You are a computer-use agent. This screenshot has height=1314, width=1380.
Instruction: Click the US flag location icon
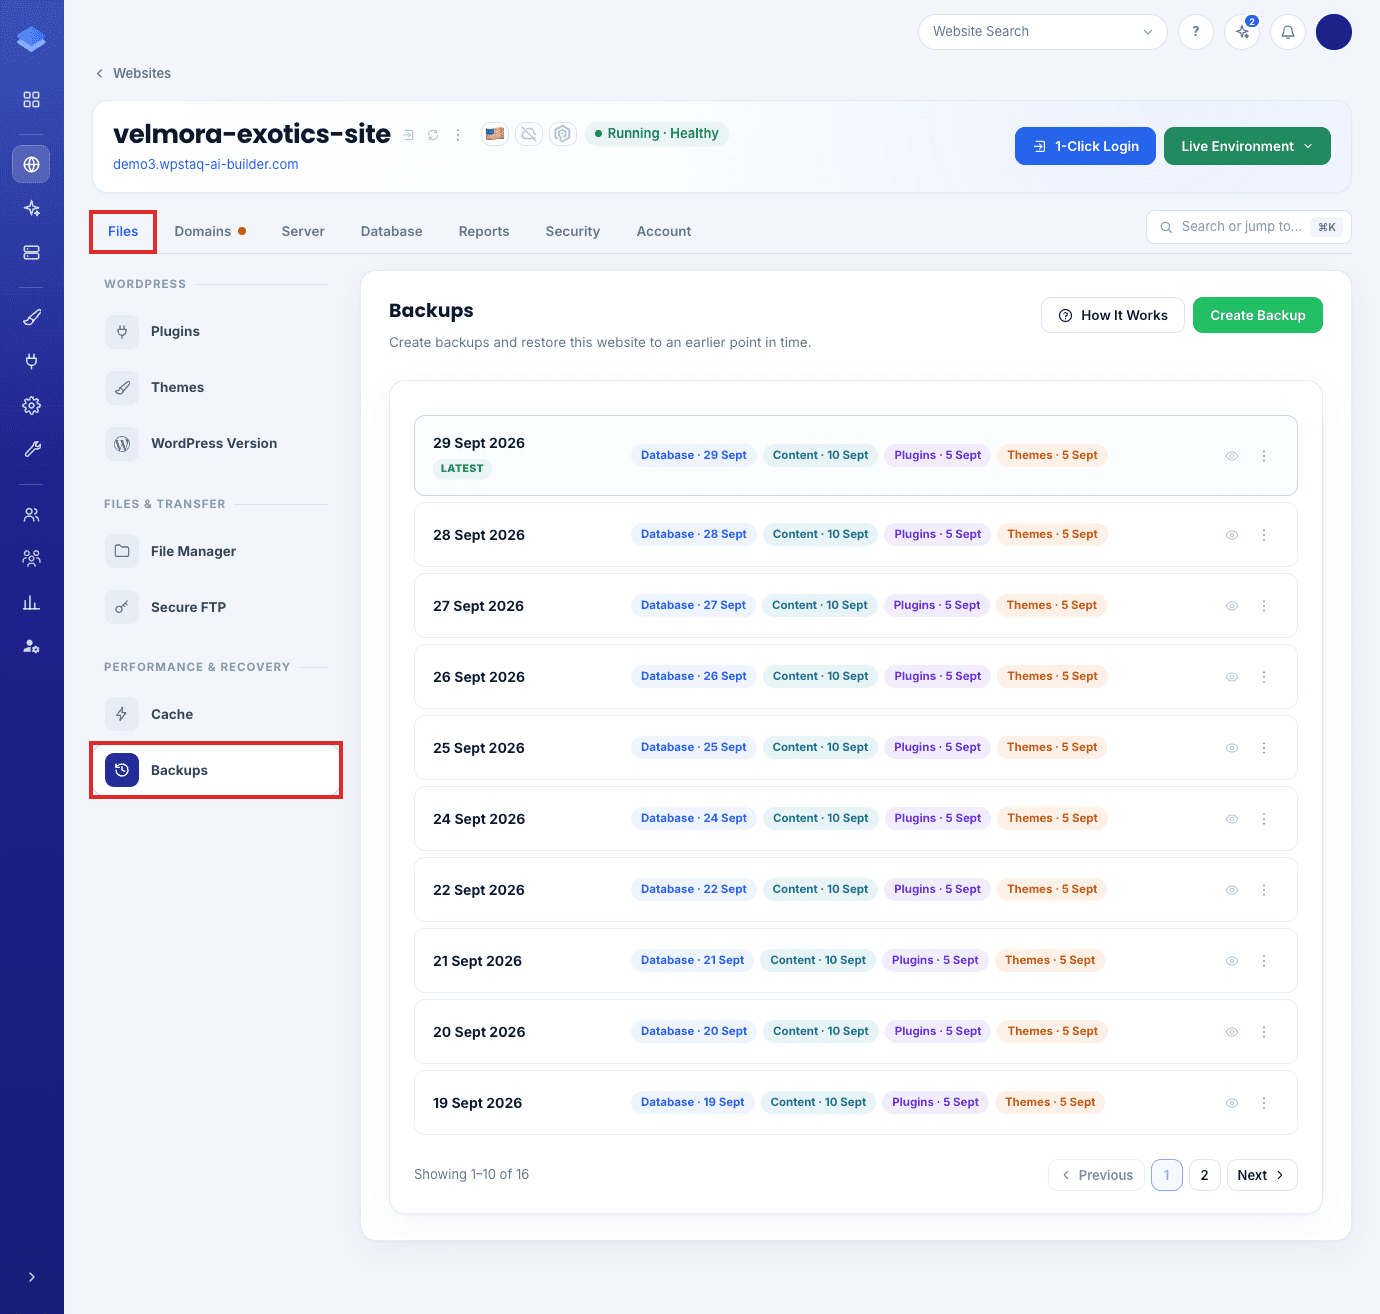click(x=495, y=133)
